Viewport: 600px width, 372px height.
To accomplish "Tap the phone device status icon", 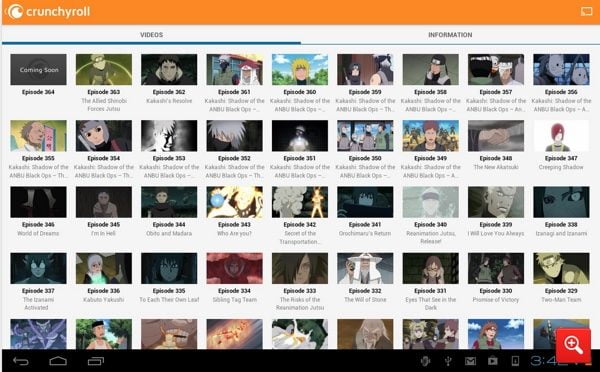I will click(x=515, y=361).
